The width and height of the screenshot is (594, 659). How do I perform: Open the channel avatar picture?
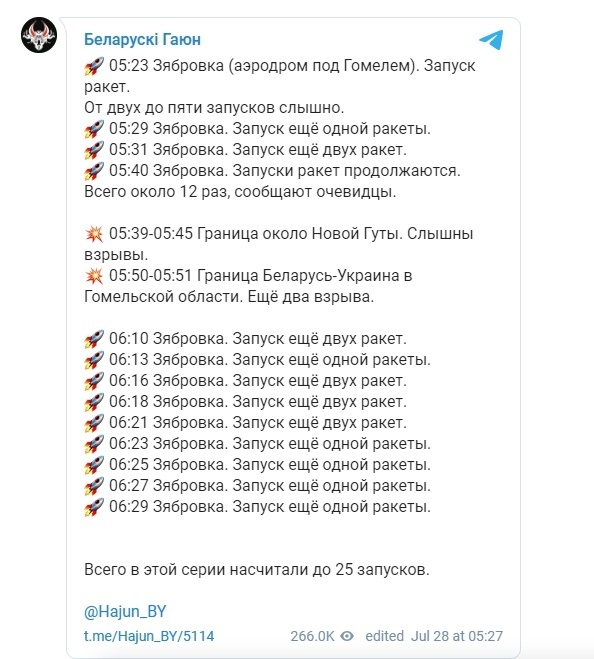coord(39,35)
